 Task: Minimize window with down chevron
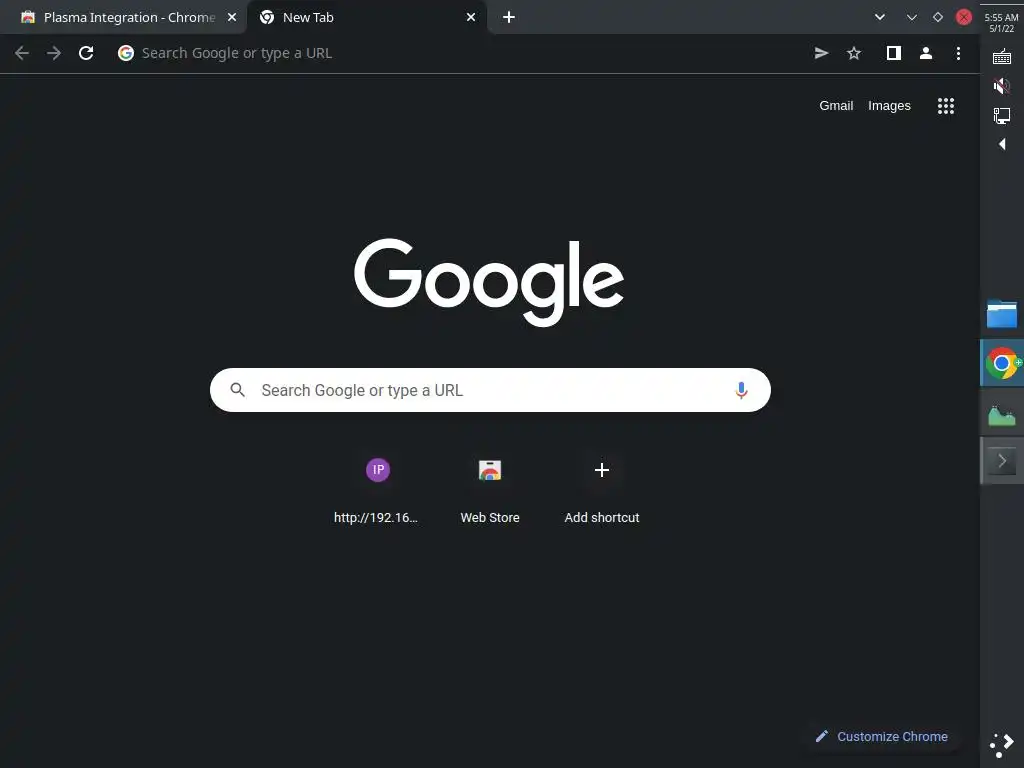pos(912,17)
